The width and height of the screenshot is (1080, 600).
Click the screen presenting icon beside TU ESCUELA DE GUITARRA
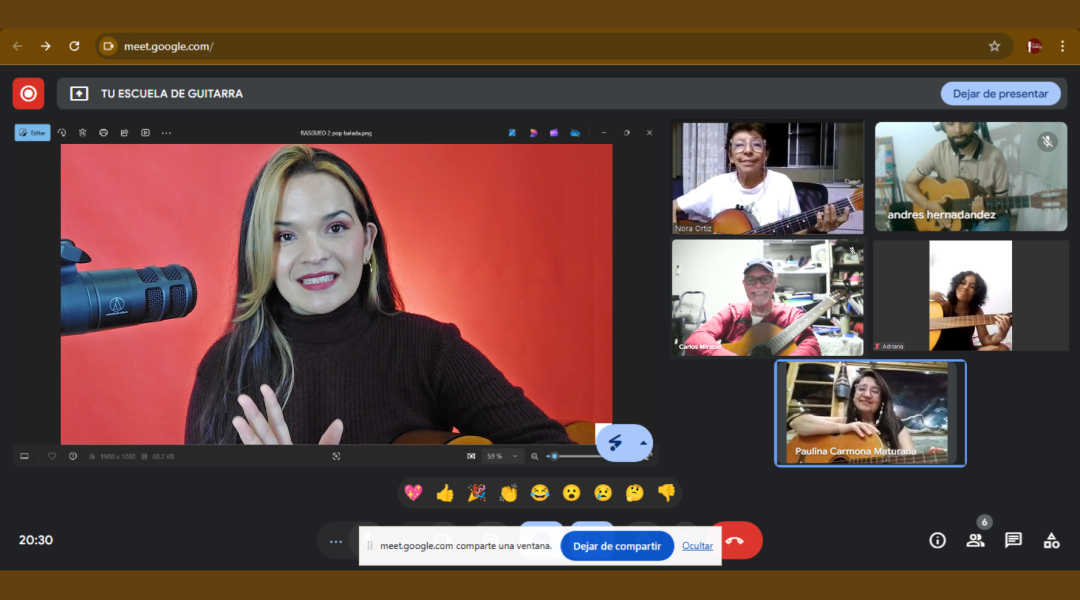click(x=79, y=94)
